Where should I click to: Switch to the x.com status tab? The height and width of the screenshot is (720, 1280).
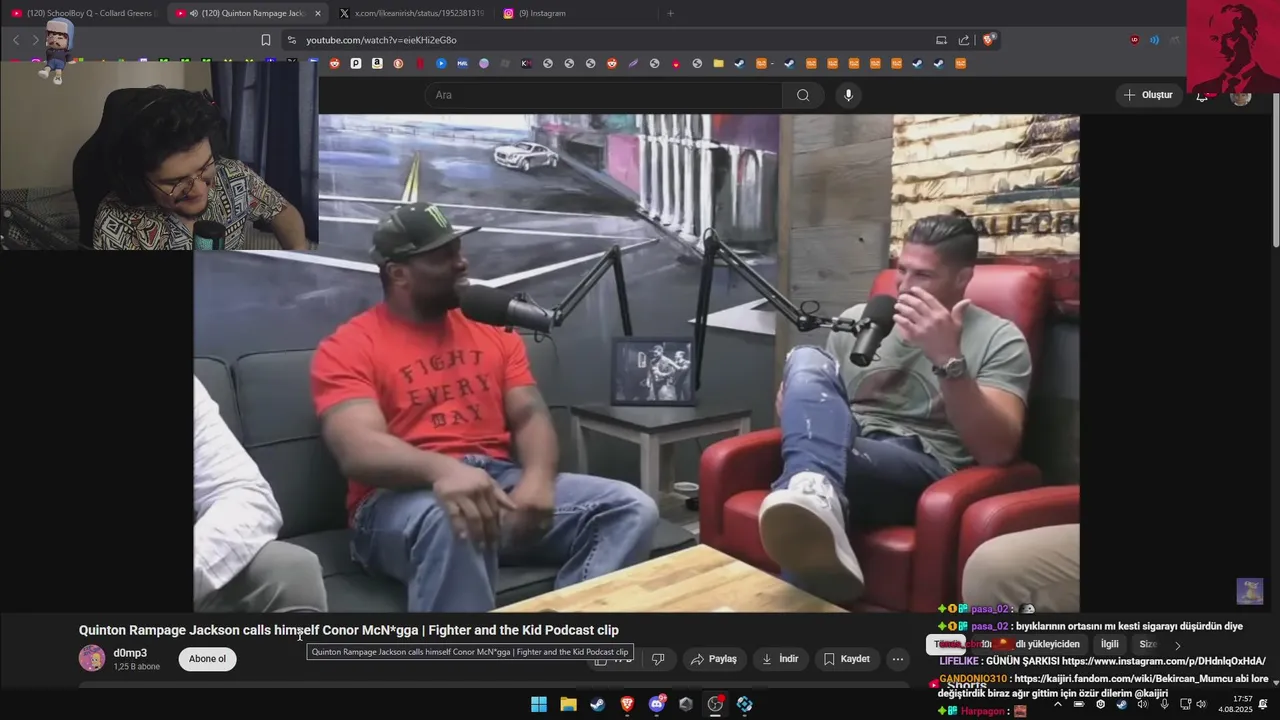coord(410,13)
